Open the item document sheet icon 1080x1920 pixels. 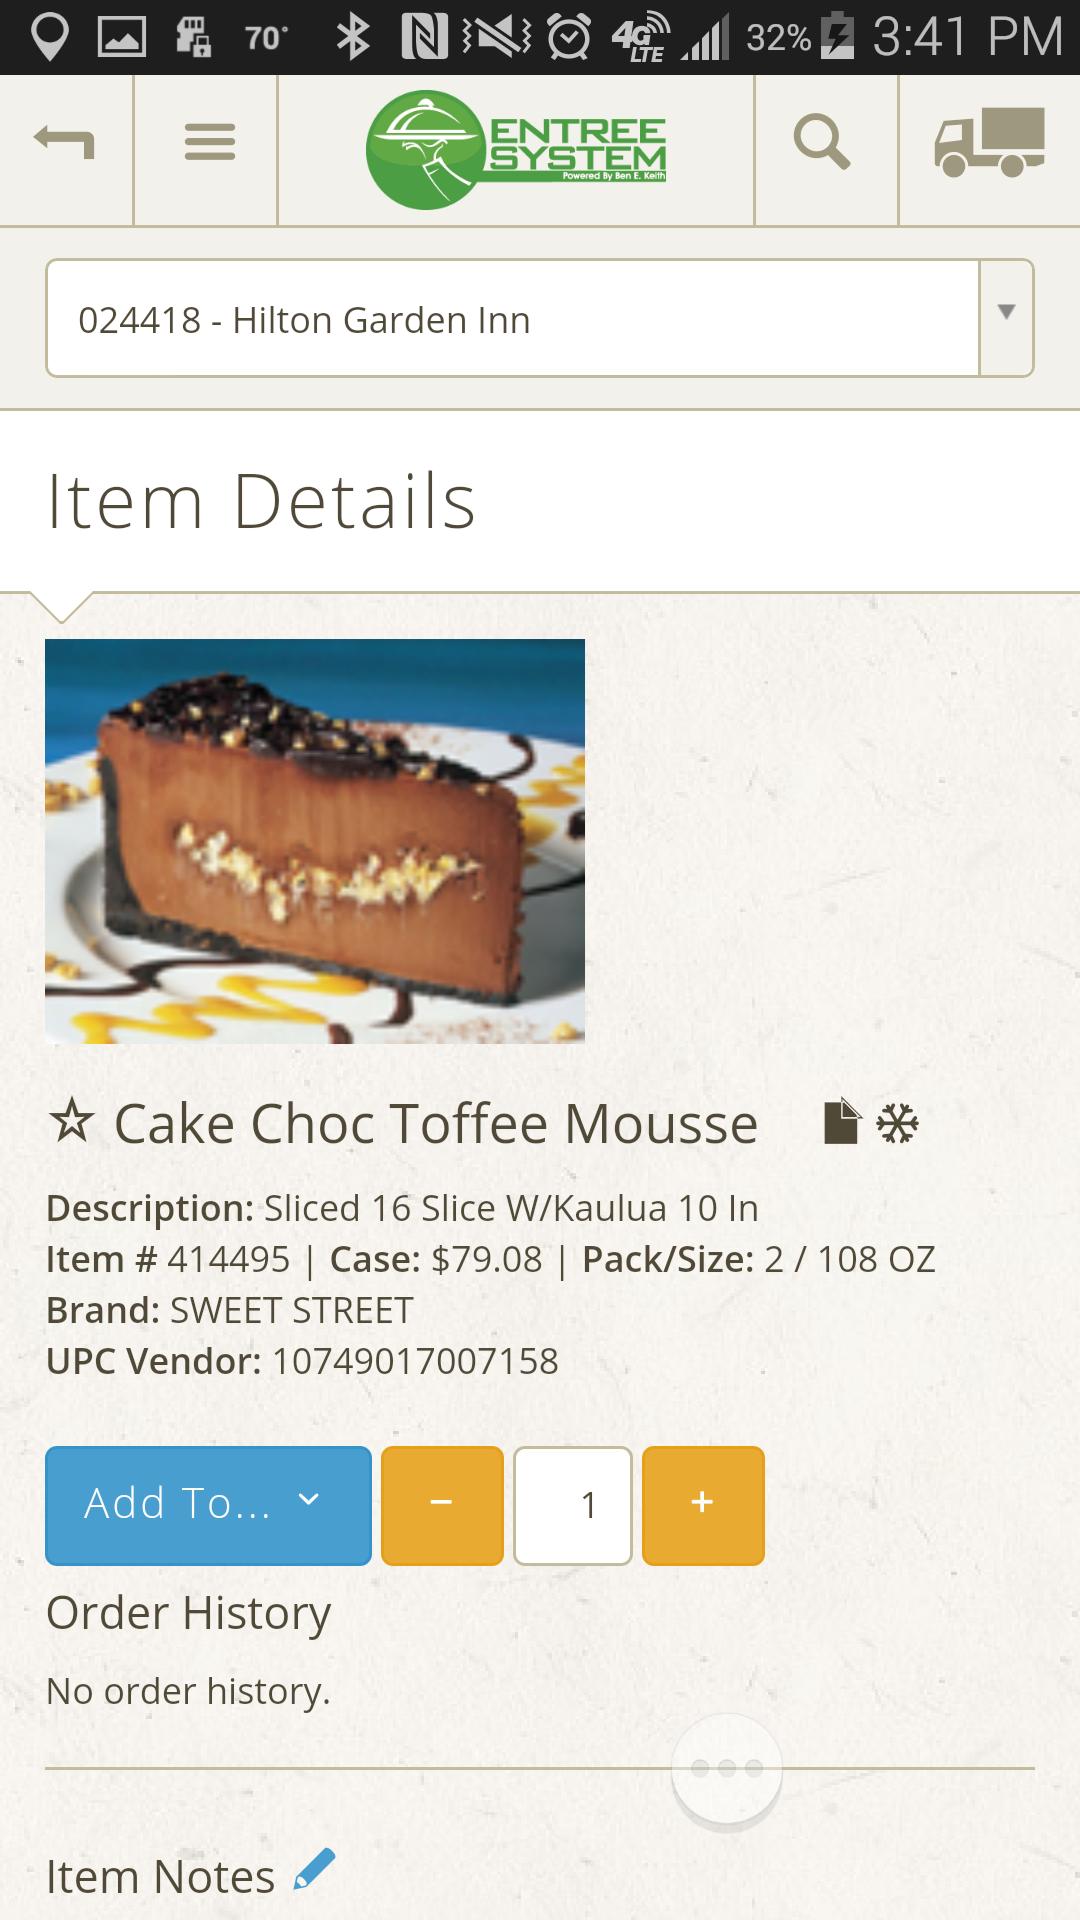click(x=840, y=1123)
